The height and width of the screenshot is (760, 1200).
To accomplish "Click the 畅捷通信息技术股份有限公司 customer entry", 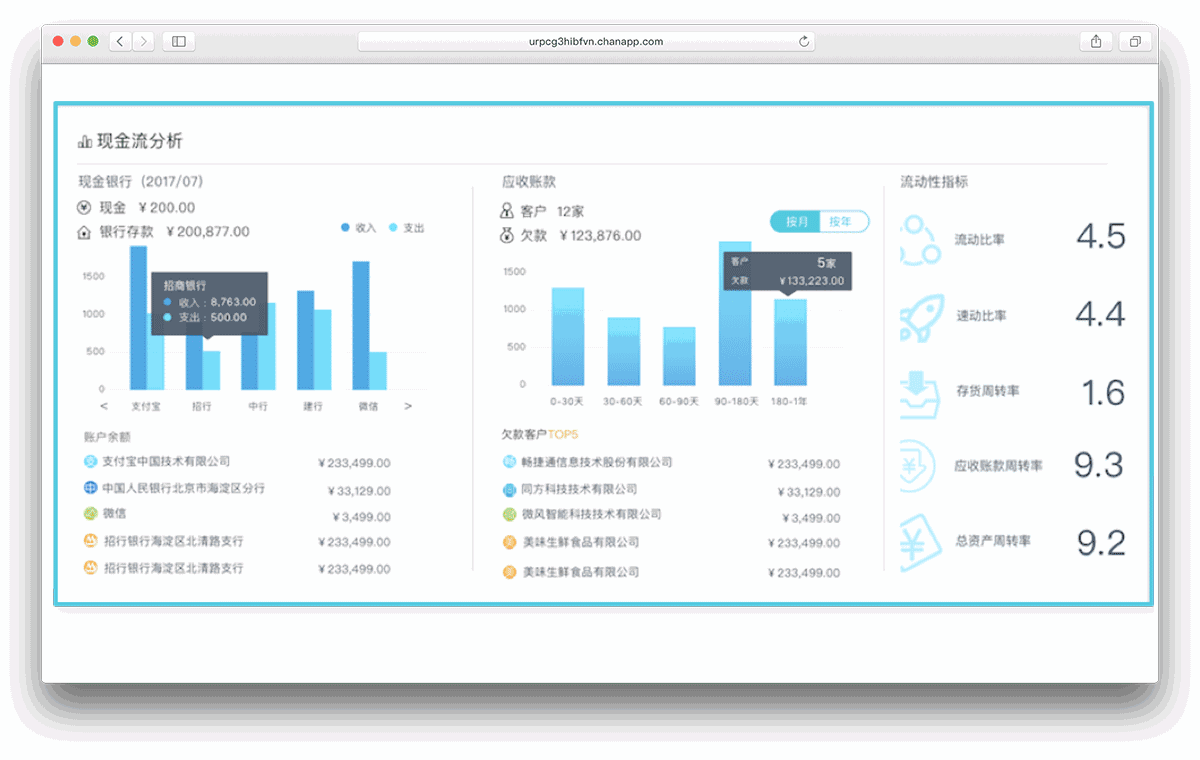I will [597, 463].
